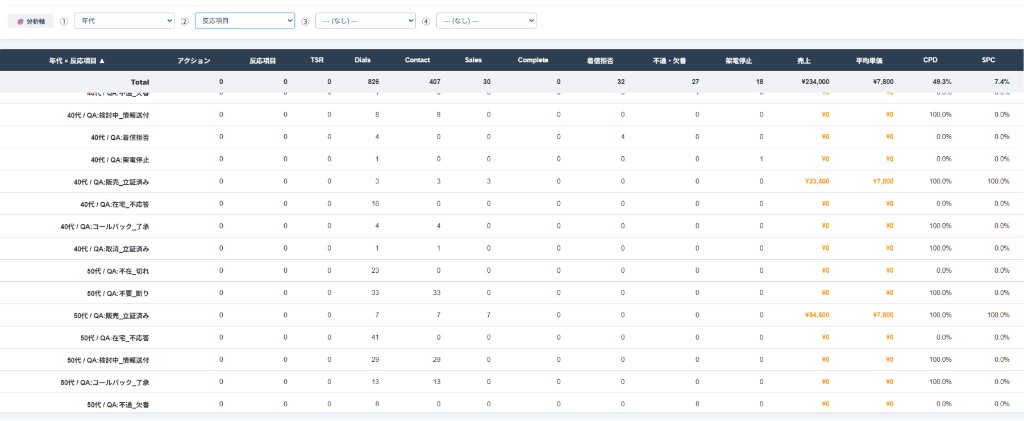Open the third axis dropdown labeled ③
Image resolution: width=1024 pixels, height=421 pixels.
[x=365, y=21]
